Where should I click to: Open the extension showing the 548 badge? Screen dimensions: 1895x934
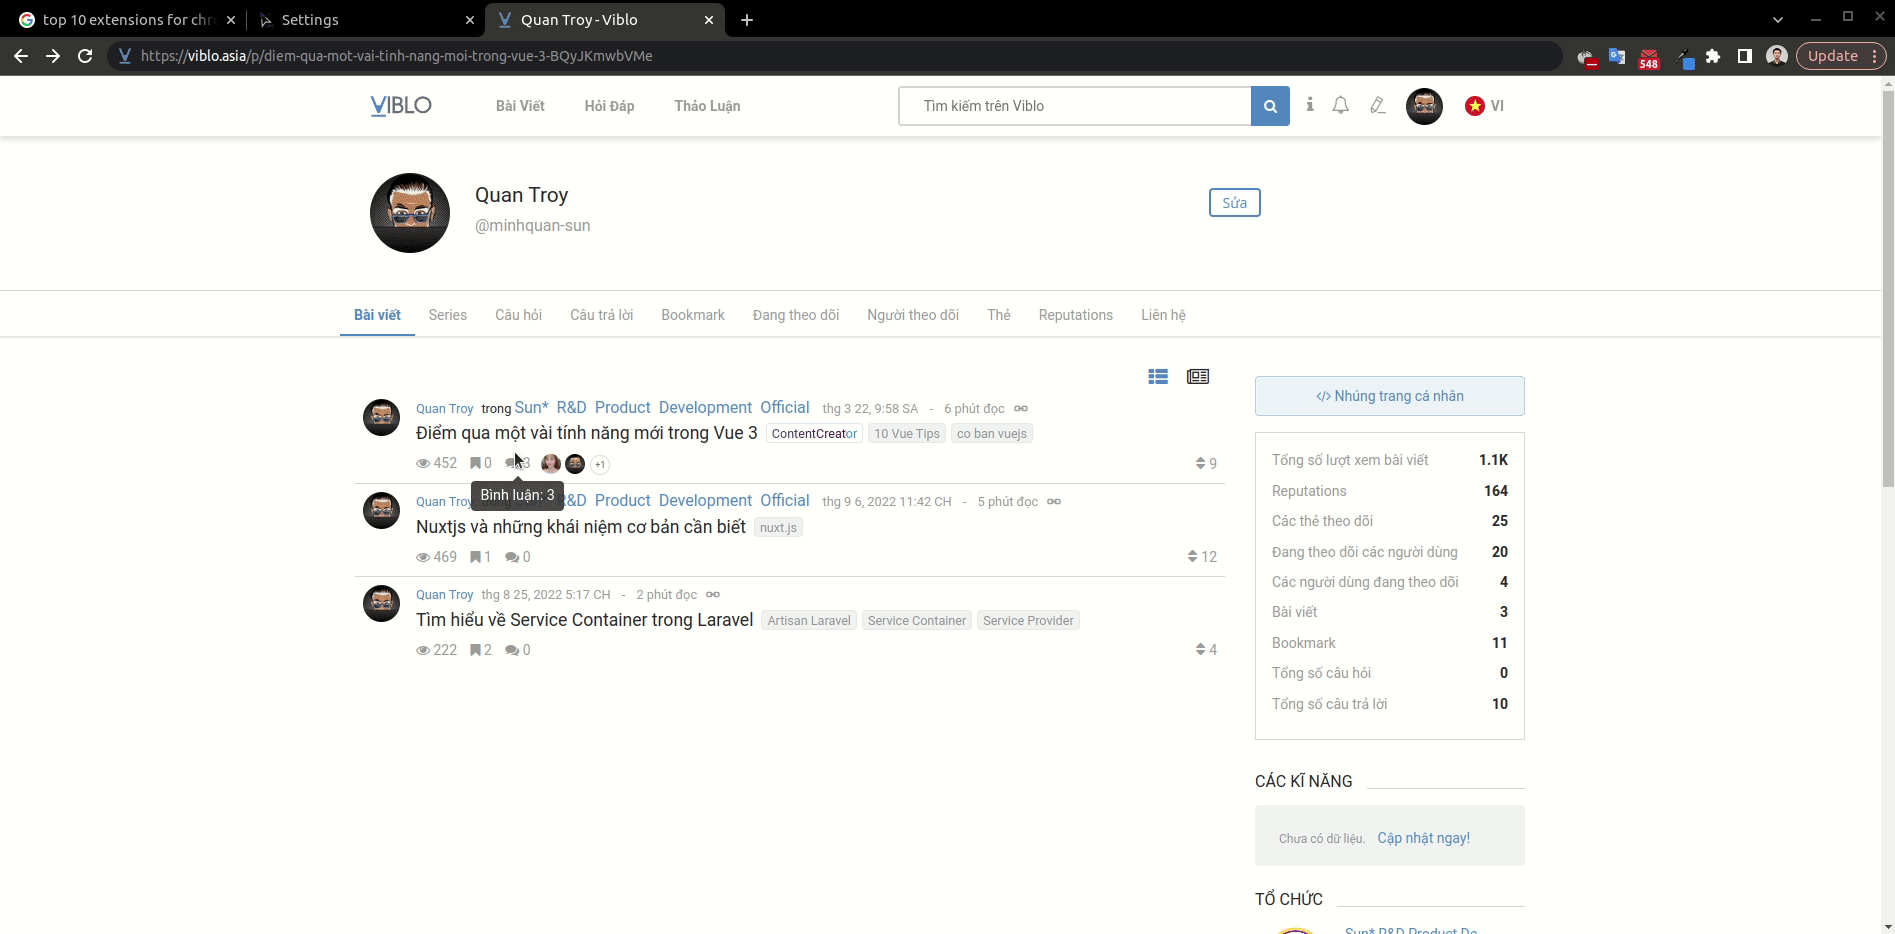tap(1649, 58)
